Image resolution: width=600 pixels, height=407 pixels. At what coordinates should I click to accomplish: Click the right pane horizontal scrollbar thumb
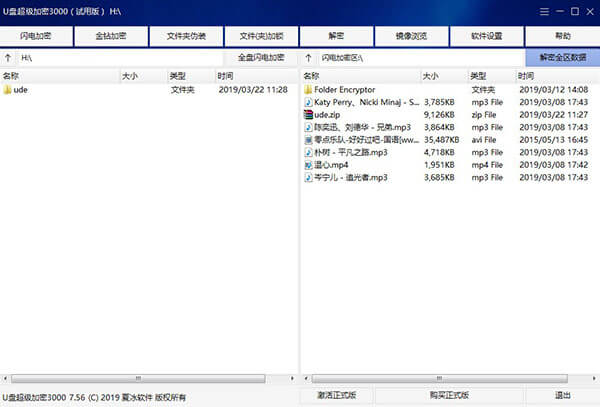tap(439, 378)
